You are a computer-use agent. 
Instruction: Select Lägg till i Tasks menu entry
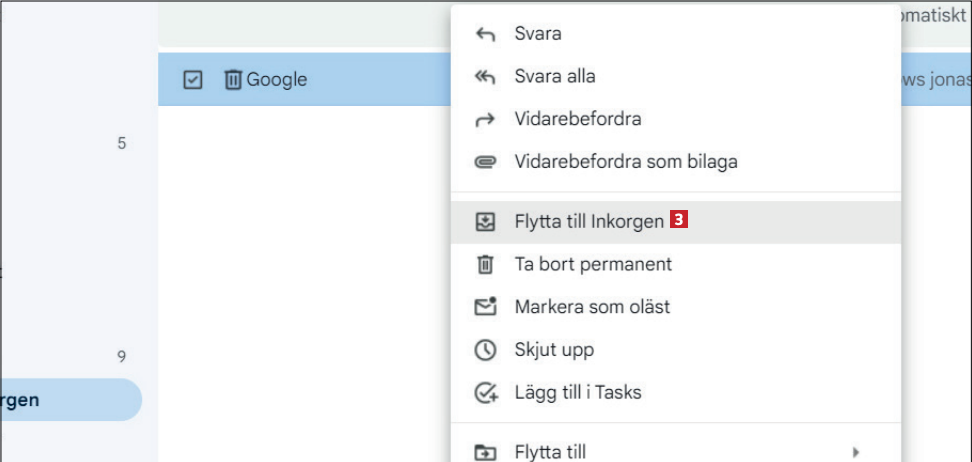pyautogui.click(x=577, y=393)
